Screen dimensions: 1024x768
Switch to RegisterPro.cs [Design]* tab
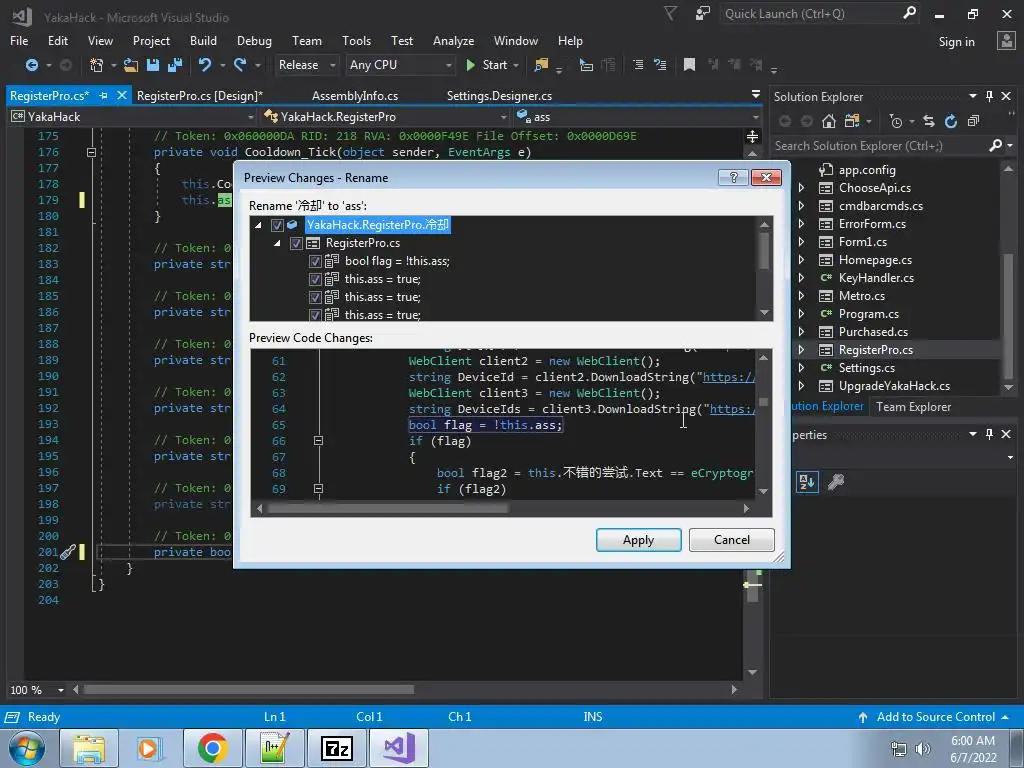200,96
